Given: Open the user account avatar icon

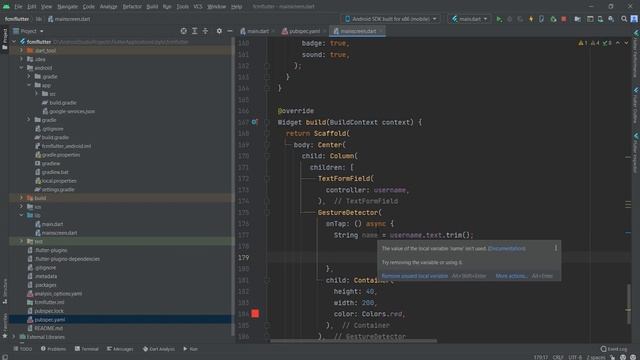Looking at the screenshot, I should (x=634, y=19).
